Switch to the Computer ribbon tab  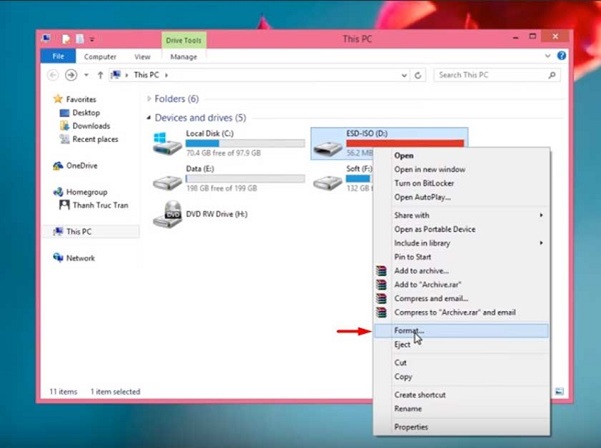pos(100,57)
